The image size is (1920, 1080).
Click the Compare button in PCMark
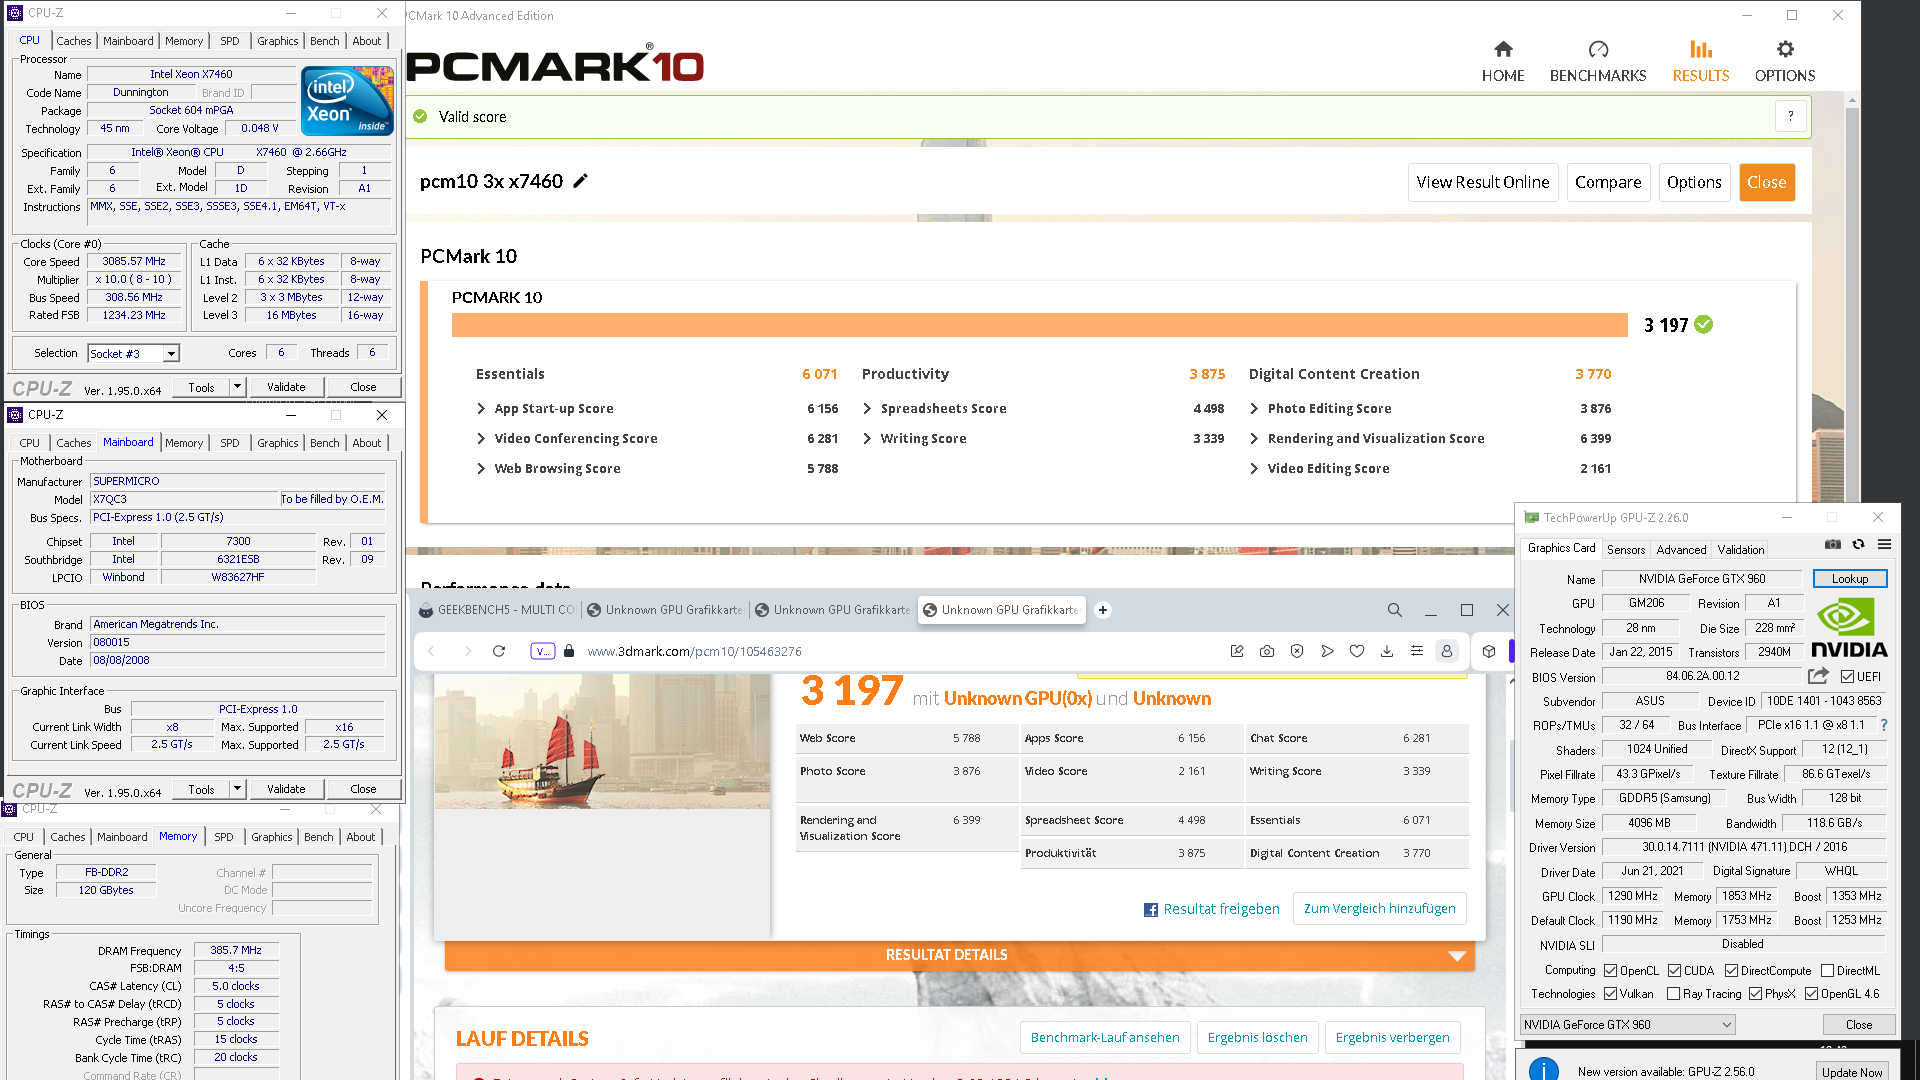coord(1608,182)
